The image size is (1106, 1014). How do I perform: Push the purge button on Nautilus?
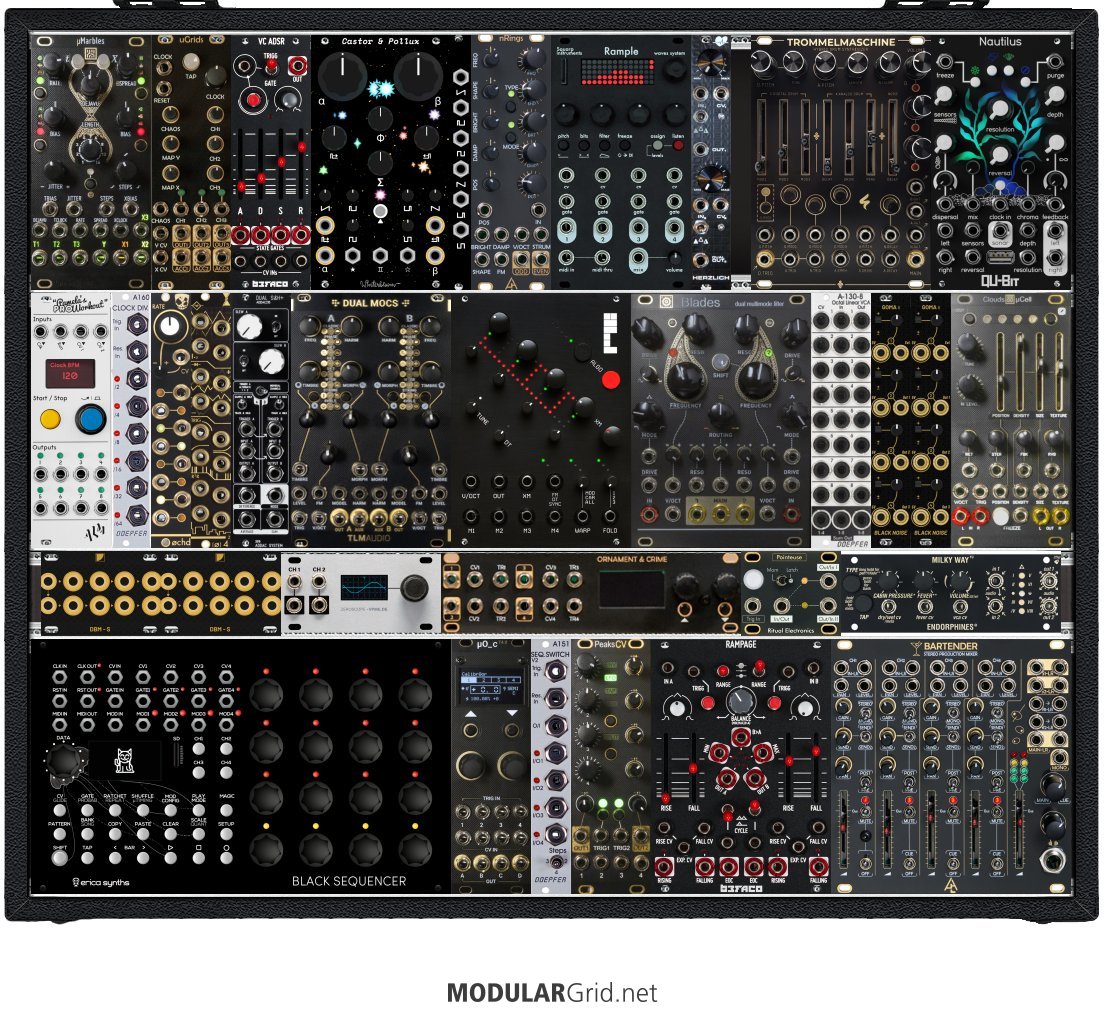pyautogui.click(x=1026, y=82)
